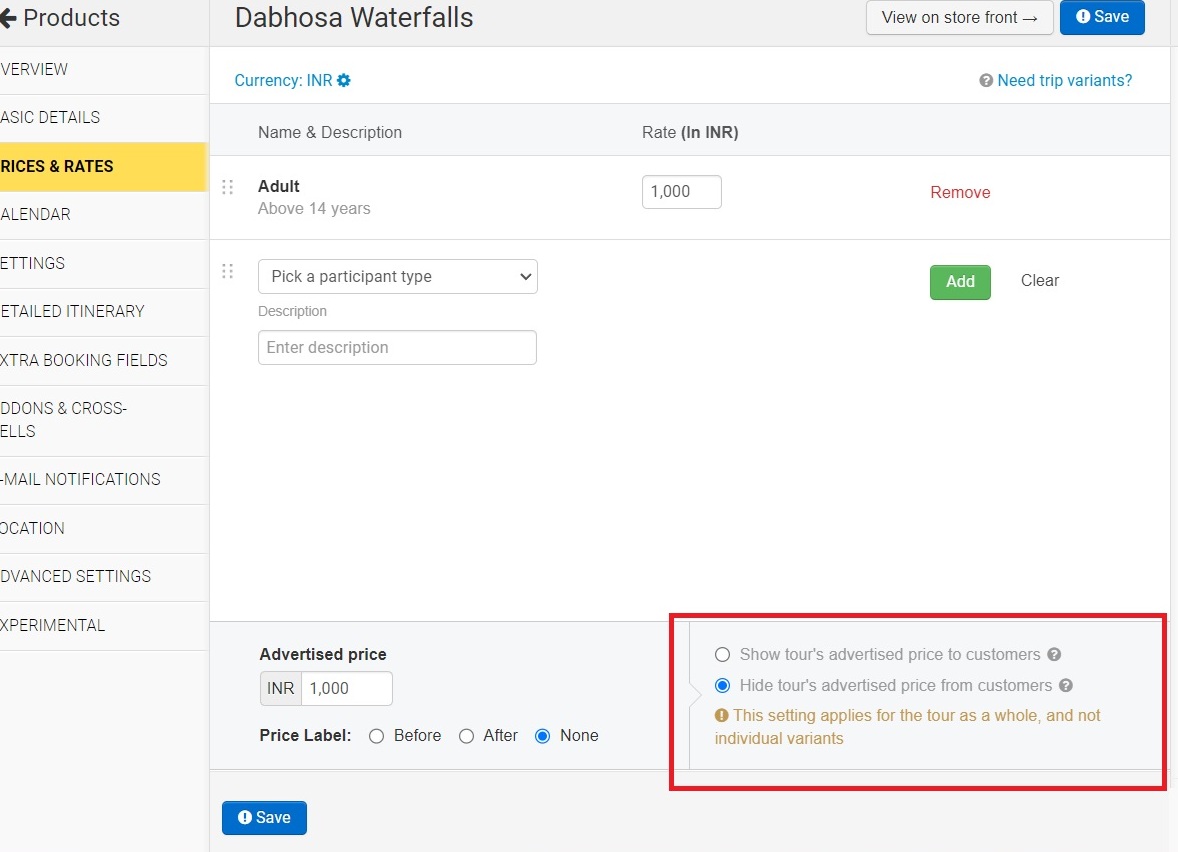Click help icon next to Hide advertised price

(x=1066, y=686)
